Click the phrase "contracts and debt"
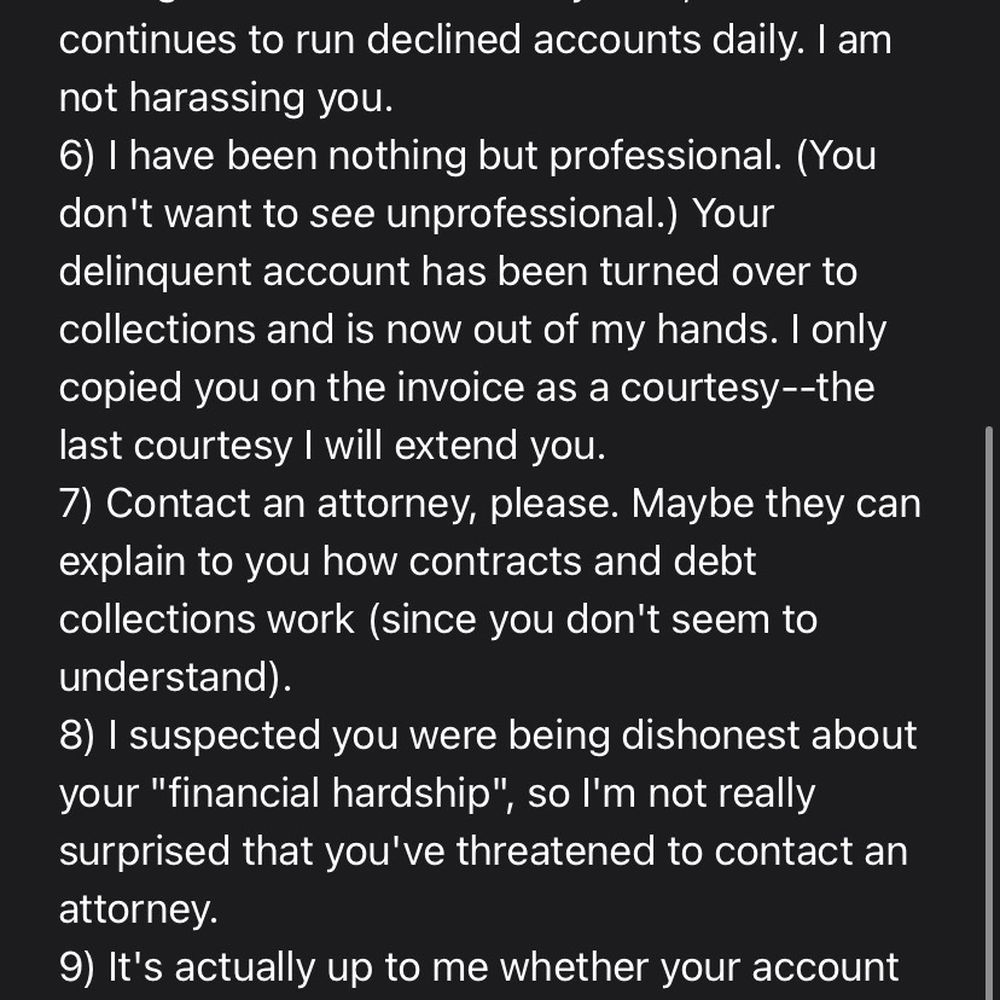The height and width of the screenshot is (1000, 1000). point(582,561)
